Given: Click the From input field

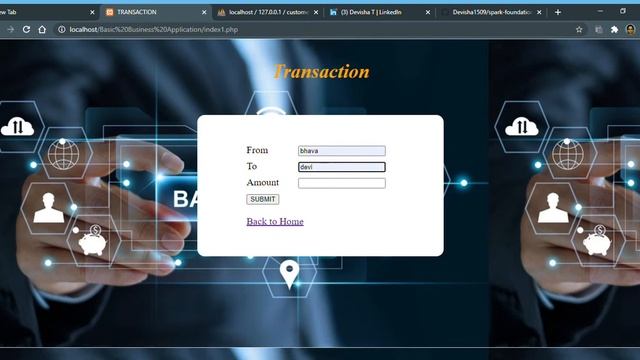Looking at the screenshot, I should coord(342,151).
